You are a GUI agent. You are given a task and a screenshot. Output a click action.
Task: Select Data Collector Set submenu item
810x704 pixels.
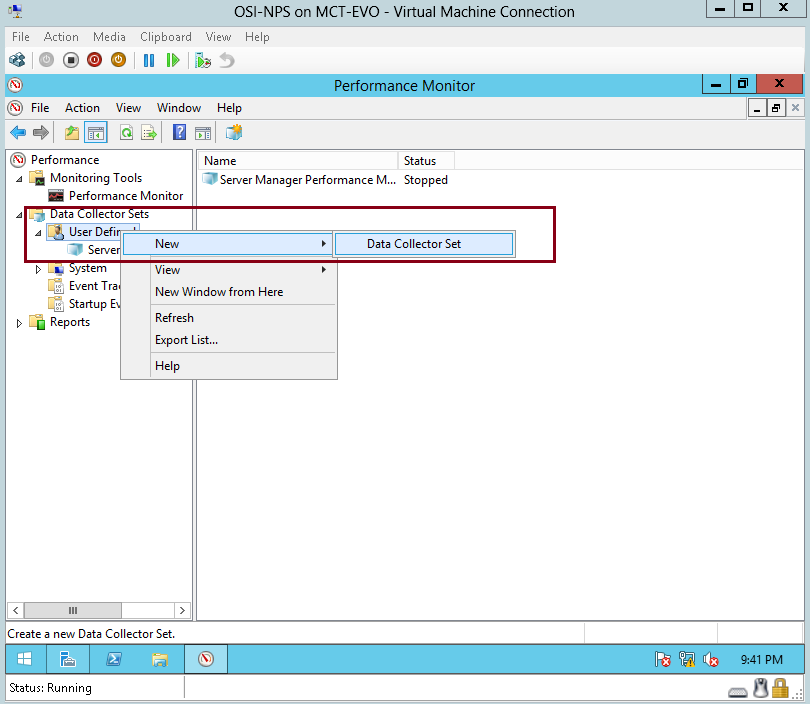pos(413,244)
